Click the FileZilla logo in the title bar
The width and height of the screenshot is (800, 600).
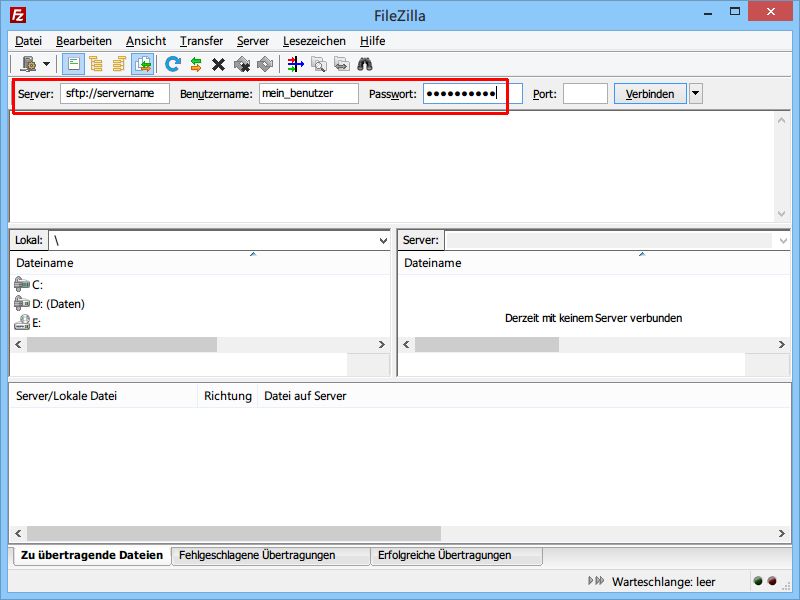coord(18,15)
